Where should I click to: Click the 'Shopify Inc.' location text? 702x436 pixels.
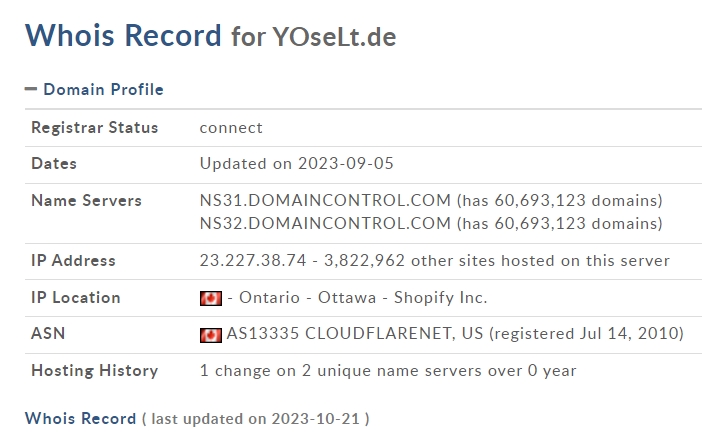pos(441,298)
